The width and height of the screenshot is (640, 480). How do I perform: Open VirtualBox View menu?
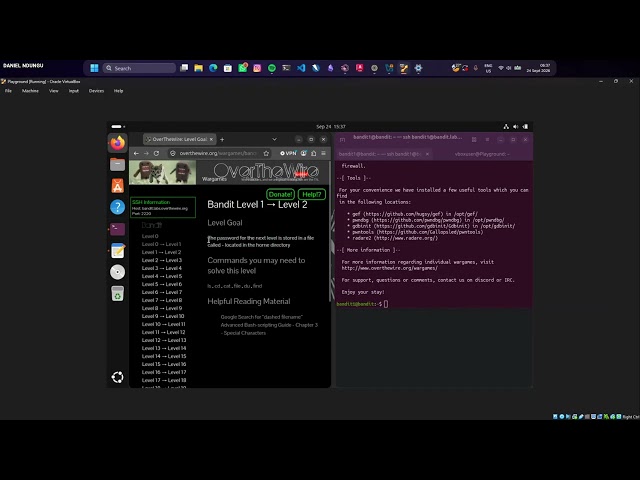pyautogui.click(x=53, y=91)
